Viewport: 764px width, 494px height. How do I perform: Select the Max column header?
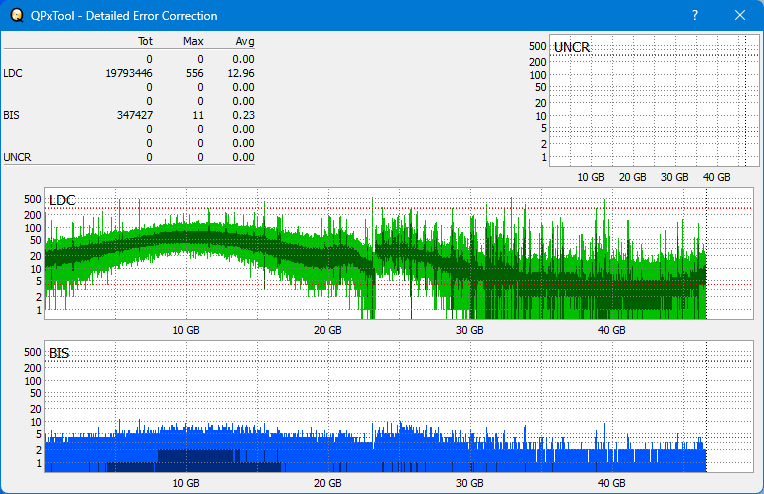(193, 42)
